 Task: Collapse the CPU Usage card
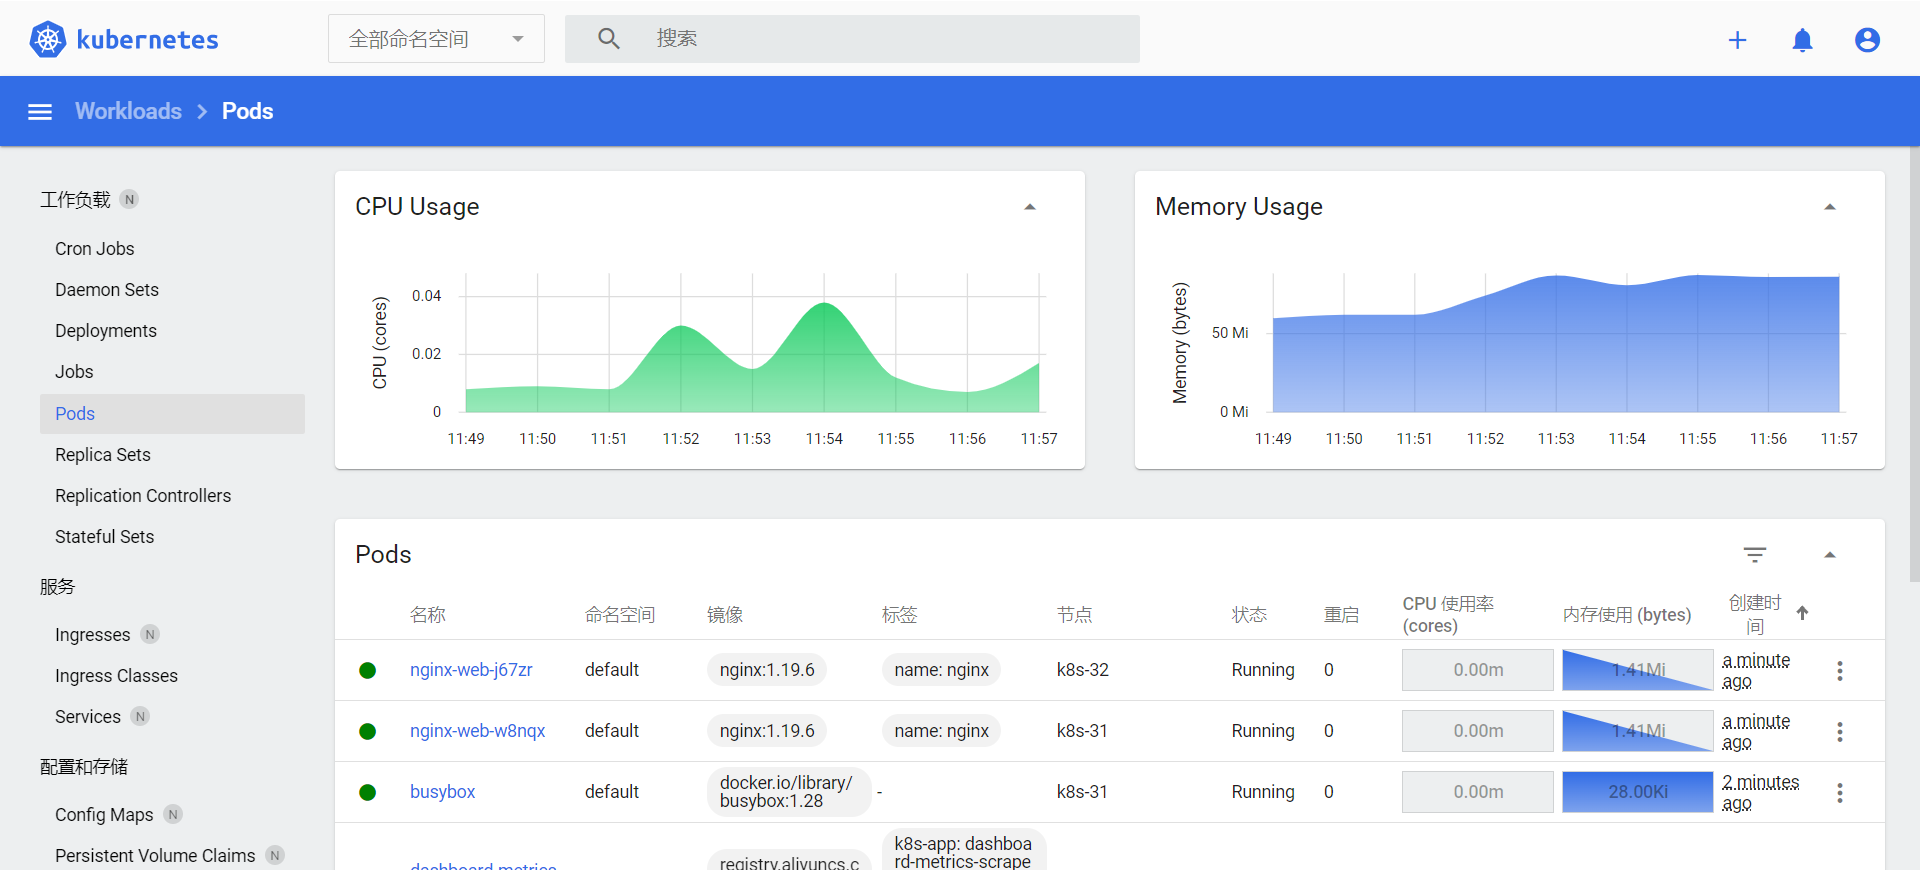tap(1030, 207)
